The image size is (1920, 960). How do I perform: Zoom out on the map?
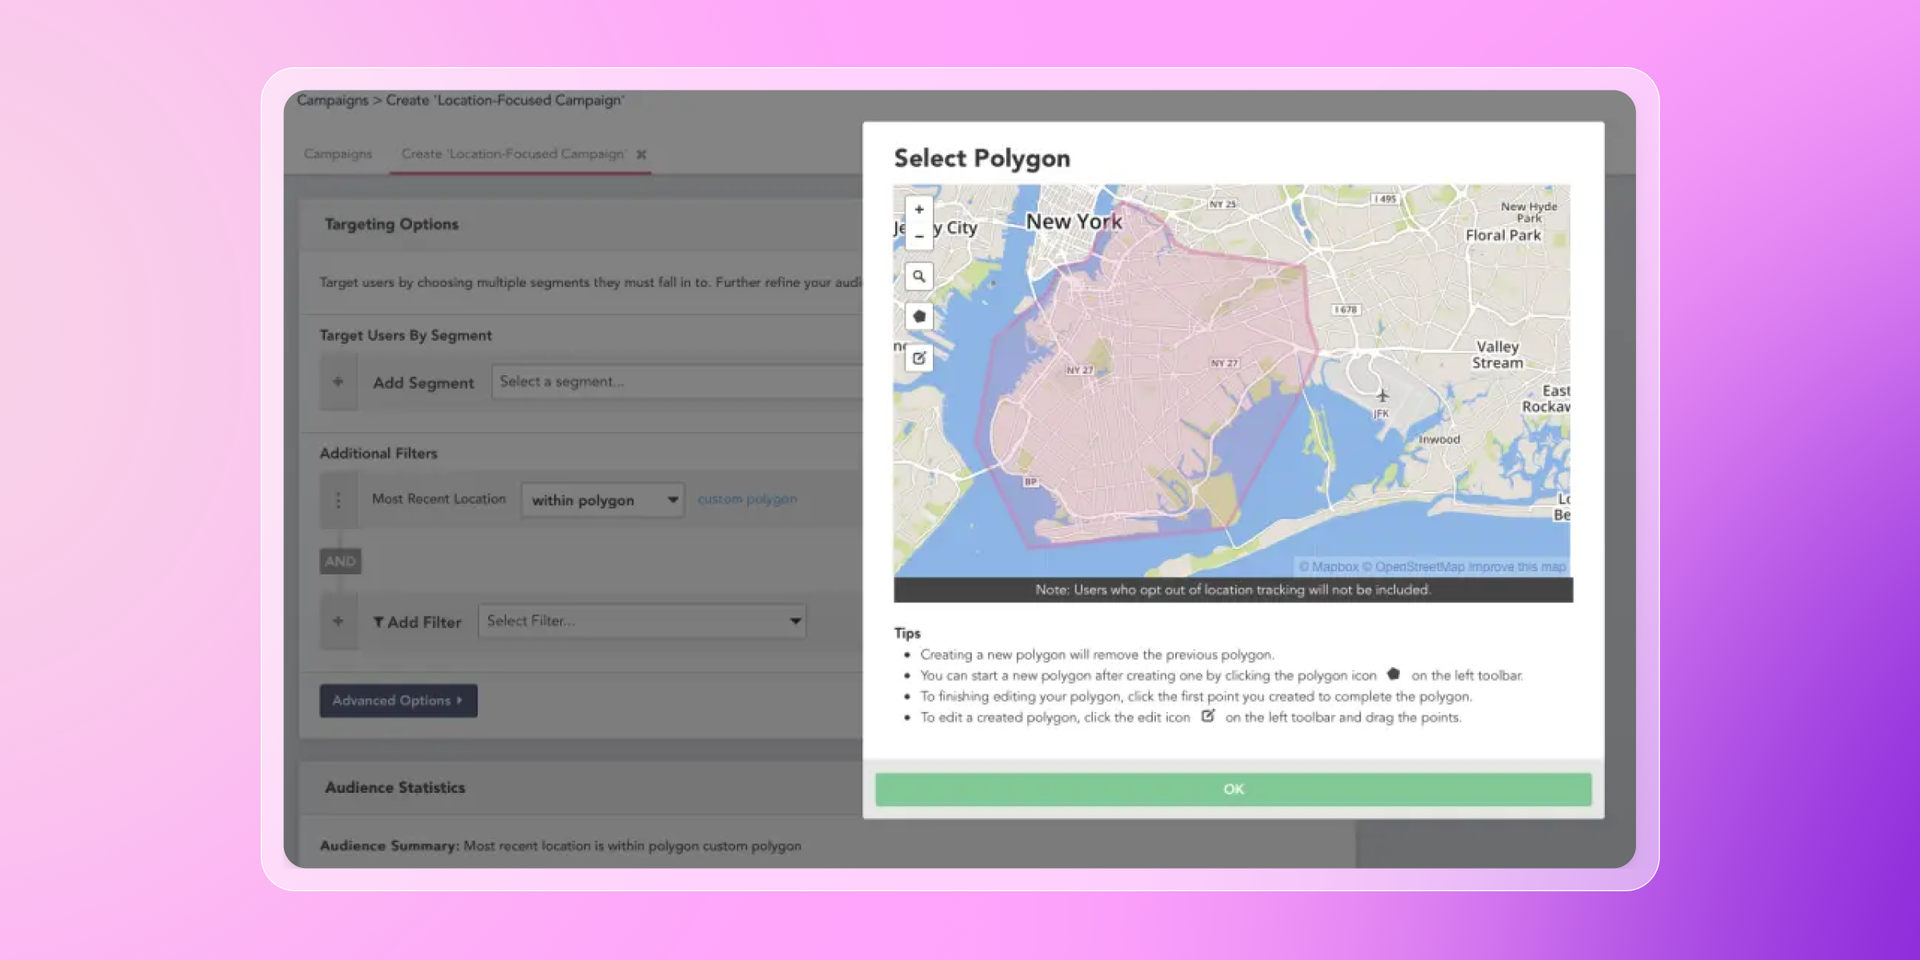pyautogui.click(x=919, y=237)
